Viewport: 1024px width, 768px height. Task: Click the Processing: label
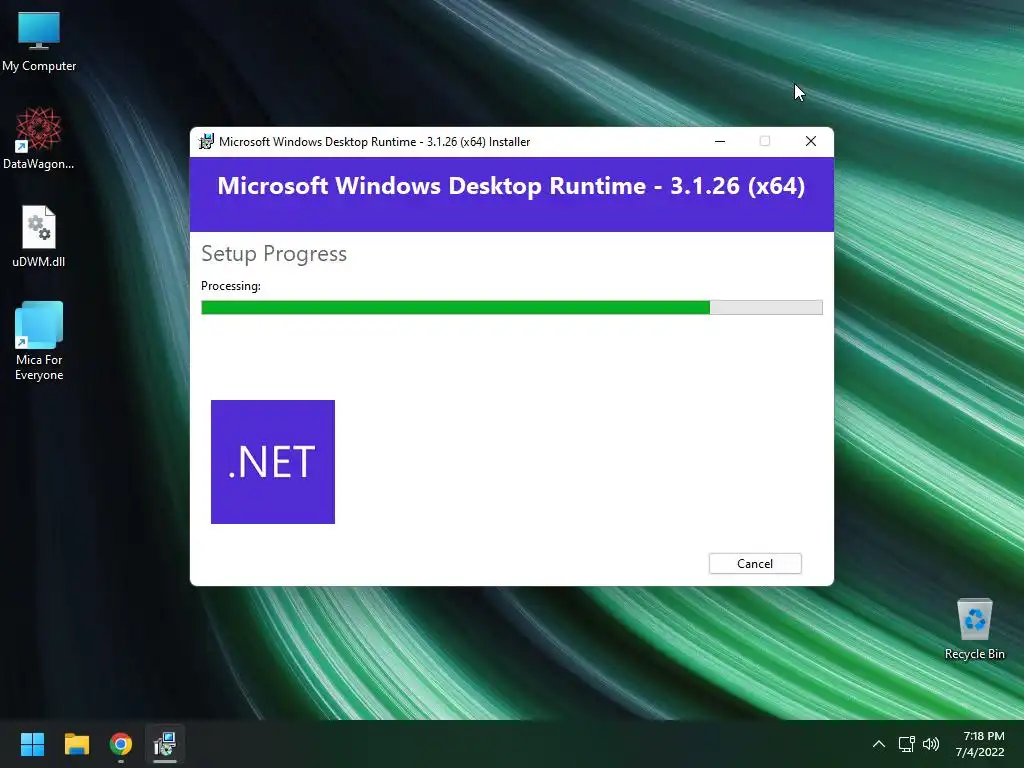coord(231,286)
